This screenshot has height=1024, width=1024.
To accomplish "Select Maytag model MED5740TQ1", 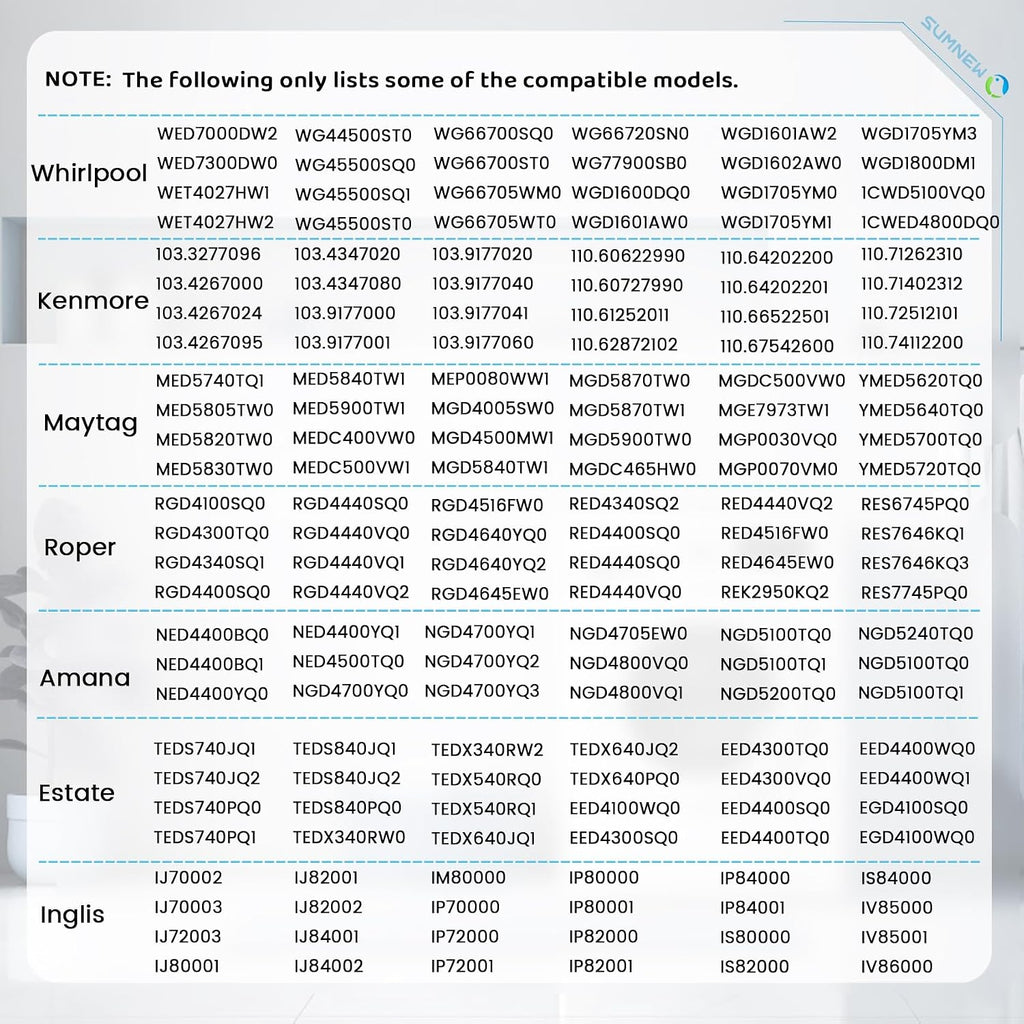I will coord(210,381).
